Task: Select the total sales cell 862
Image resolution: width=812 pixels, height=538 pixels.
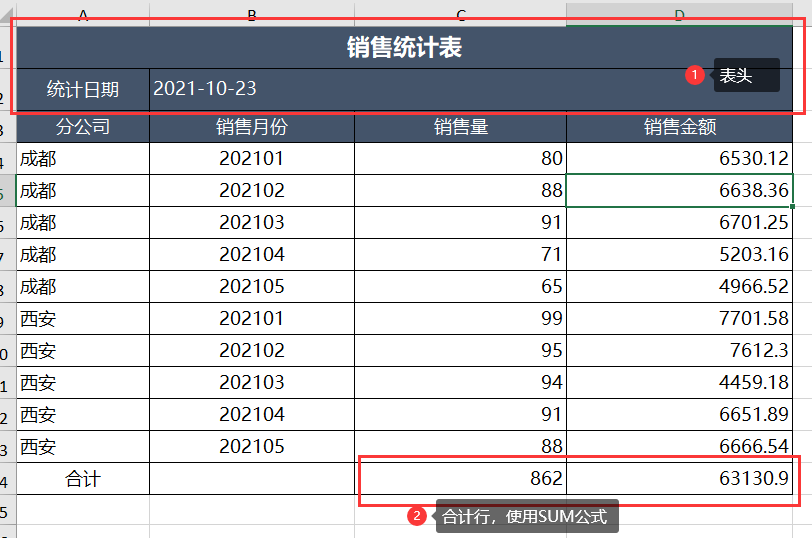Action: (460, 478)
